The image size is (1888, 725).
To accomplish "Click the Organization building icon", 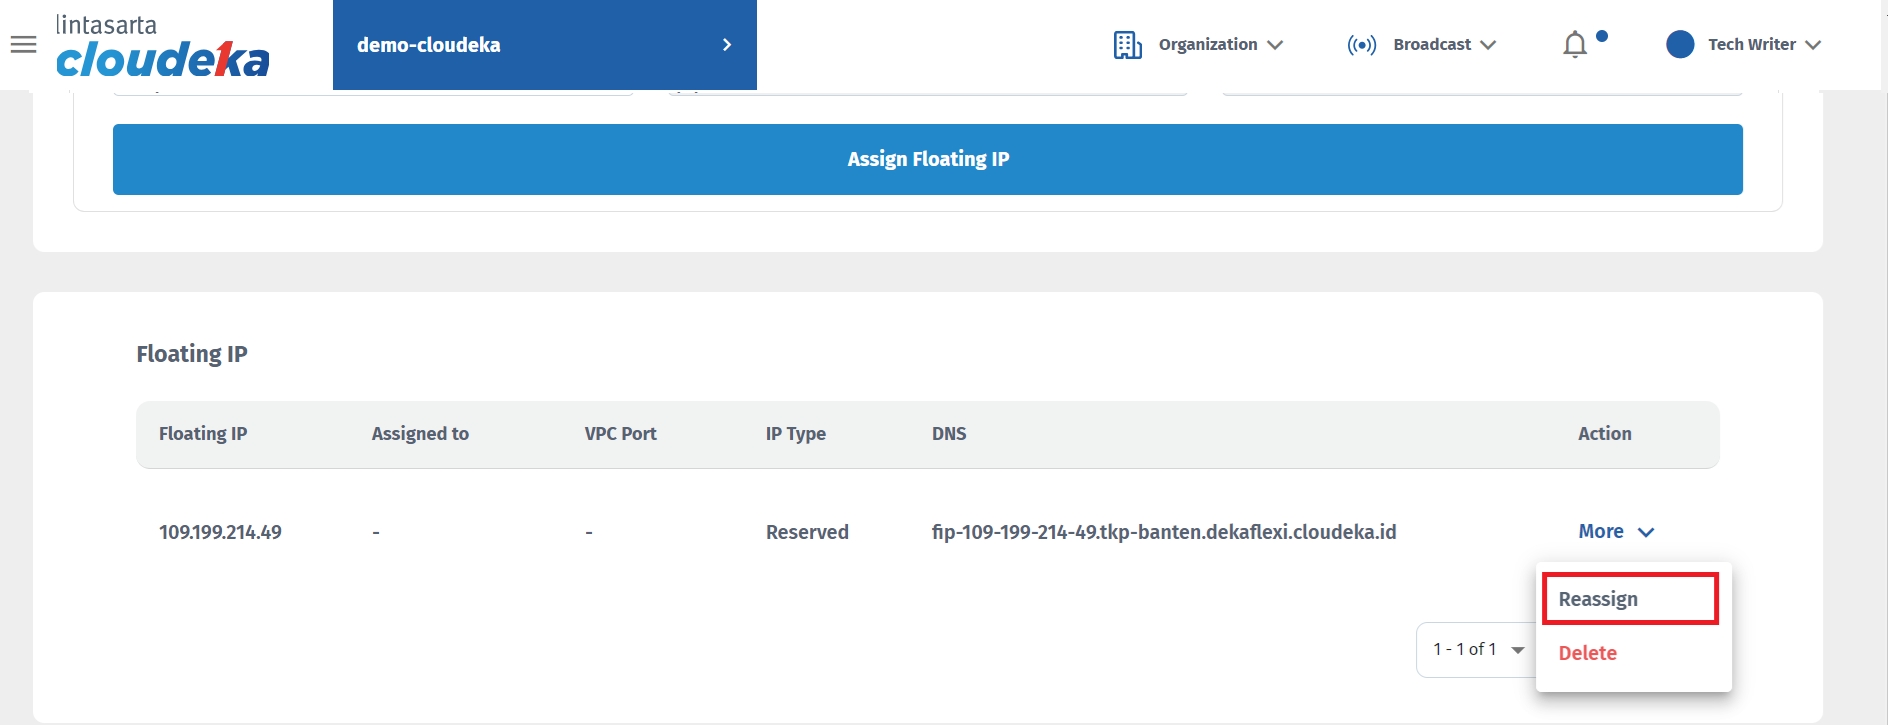I will (x=1127, y=45).
